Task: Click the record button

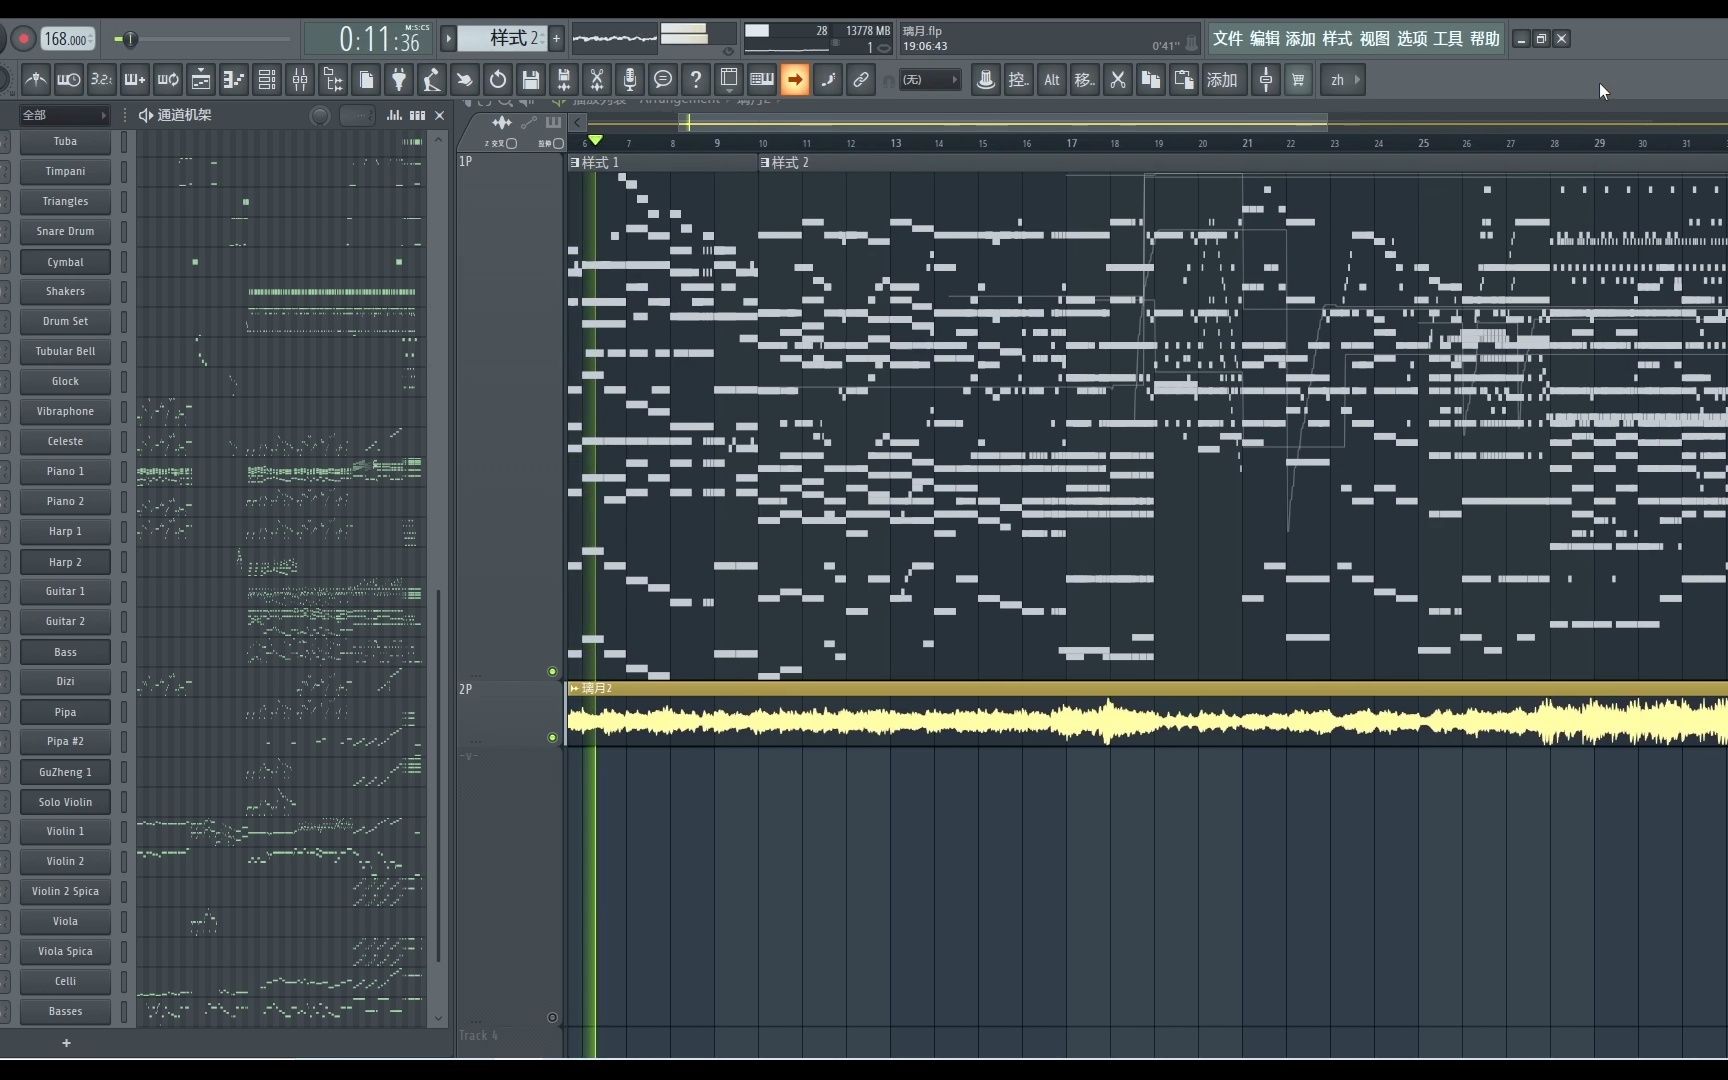Action: 23,40
